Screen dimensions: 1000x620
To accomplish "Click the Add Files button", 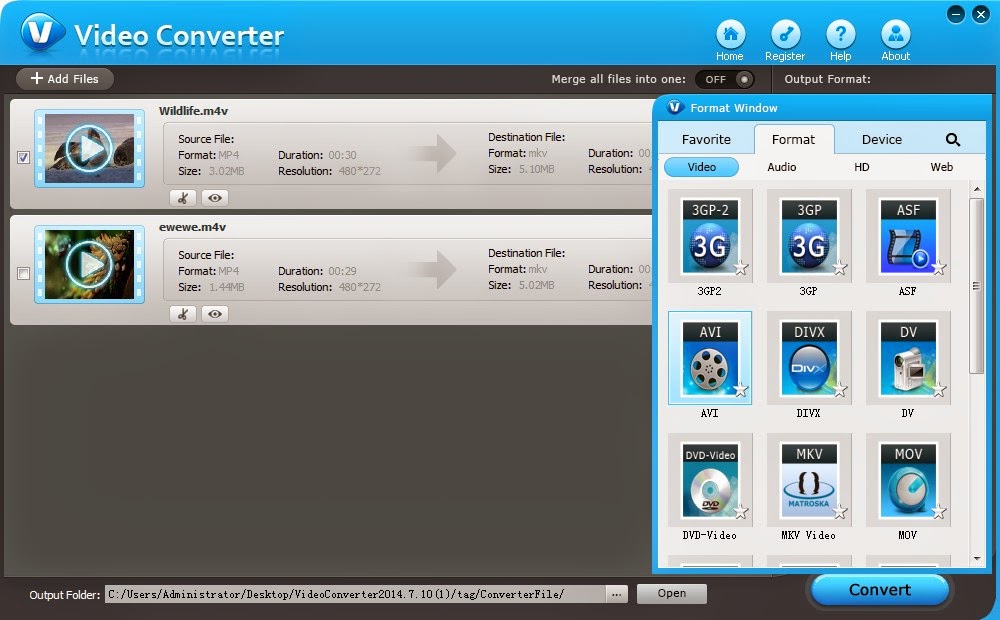I will click(x=64, y=78).
